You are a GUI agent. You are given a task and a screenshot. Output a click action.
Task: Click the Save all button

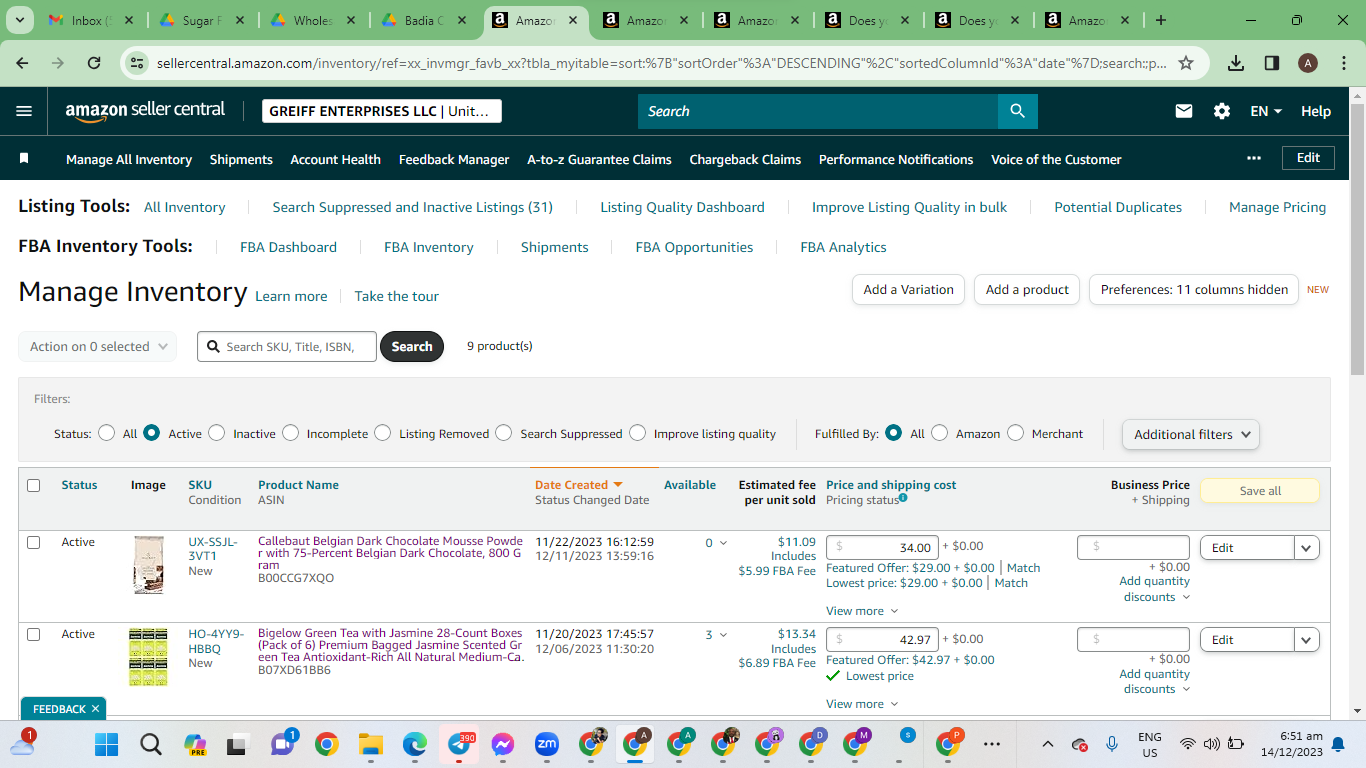tap(1260, 491)
